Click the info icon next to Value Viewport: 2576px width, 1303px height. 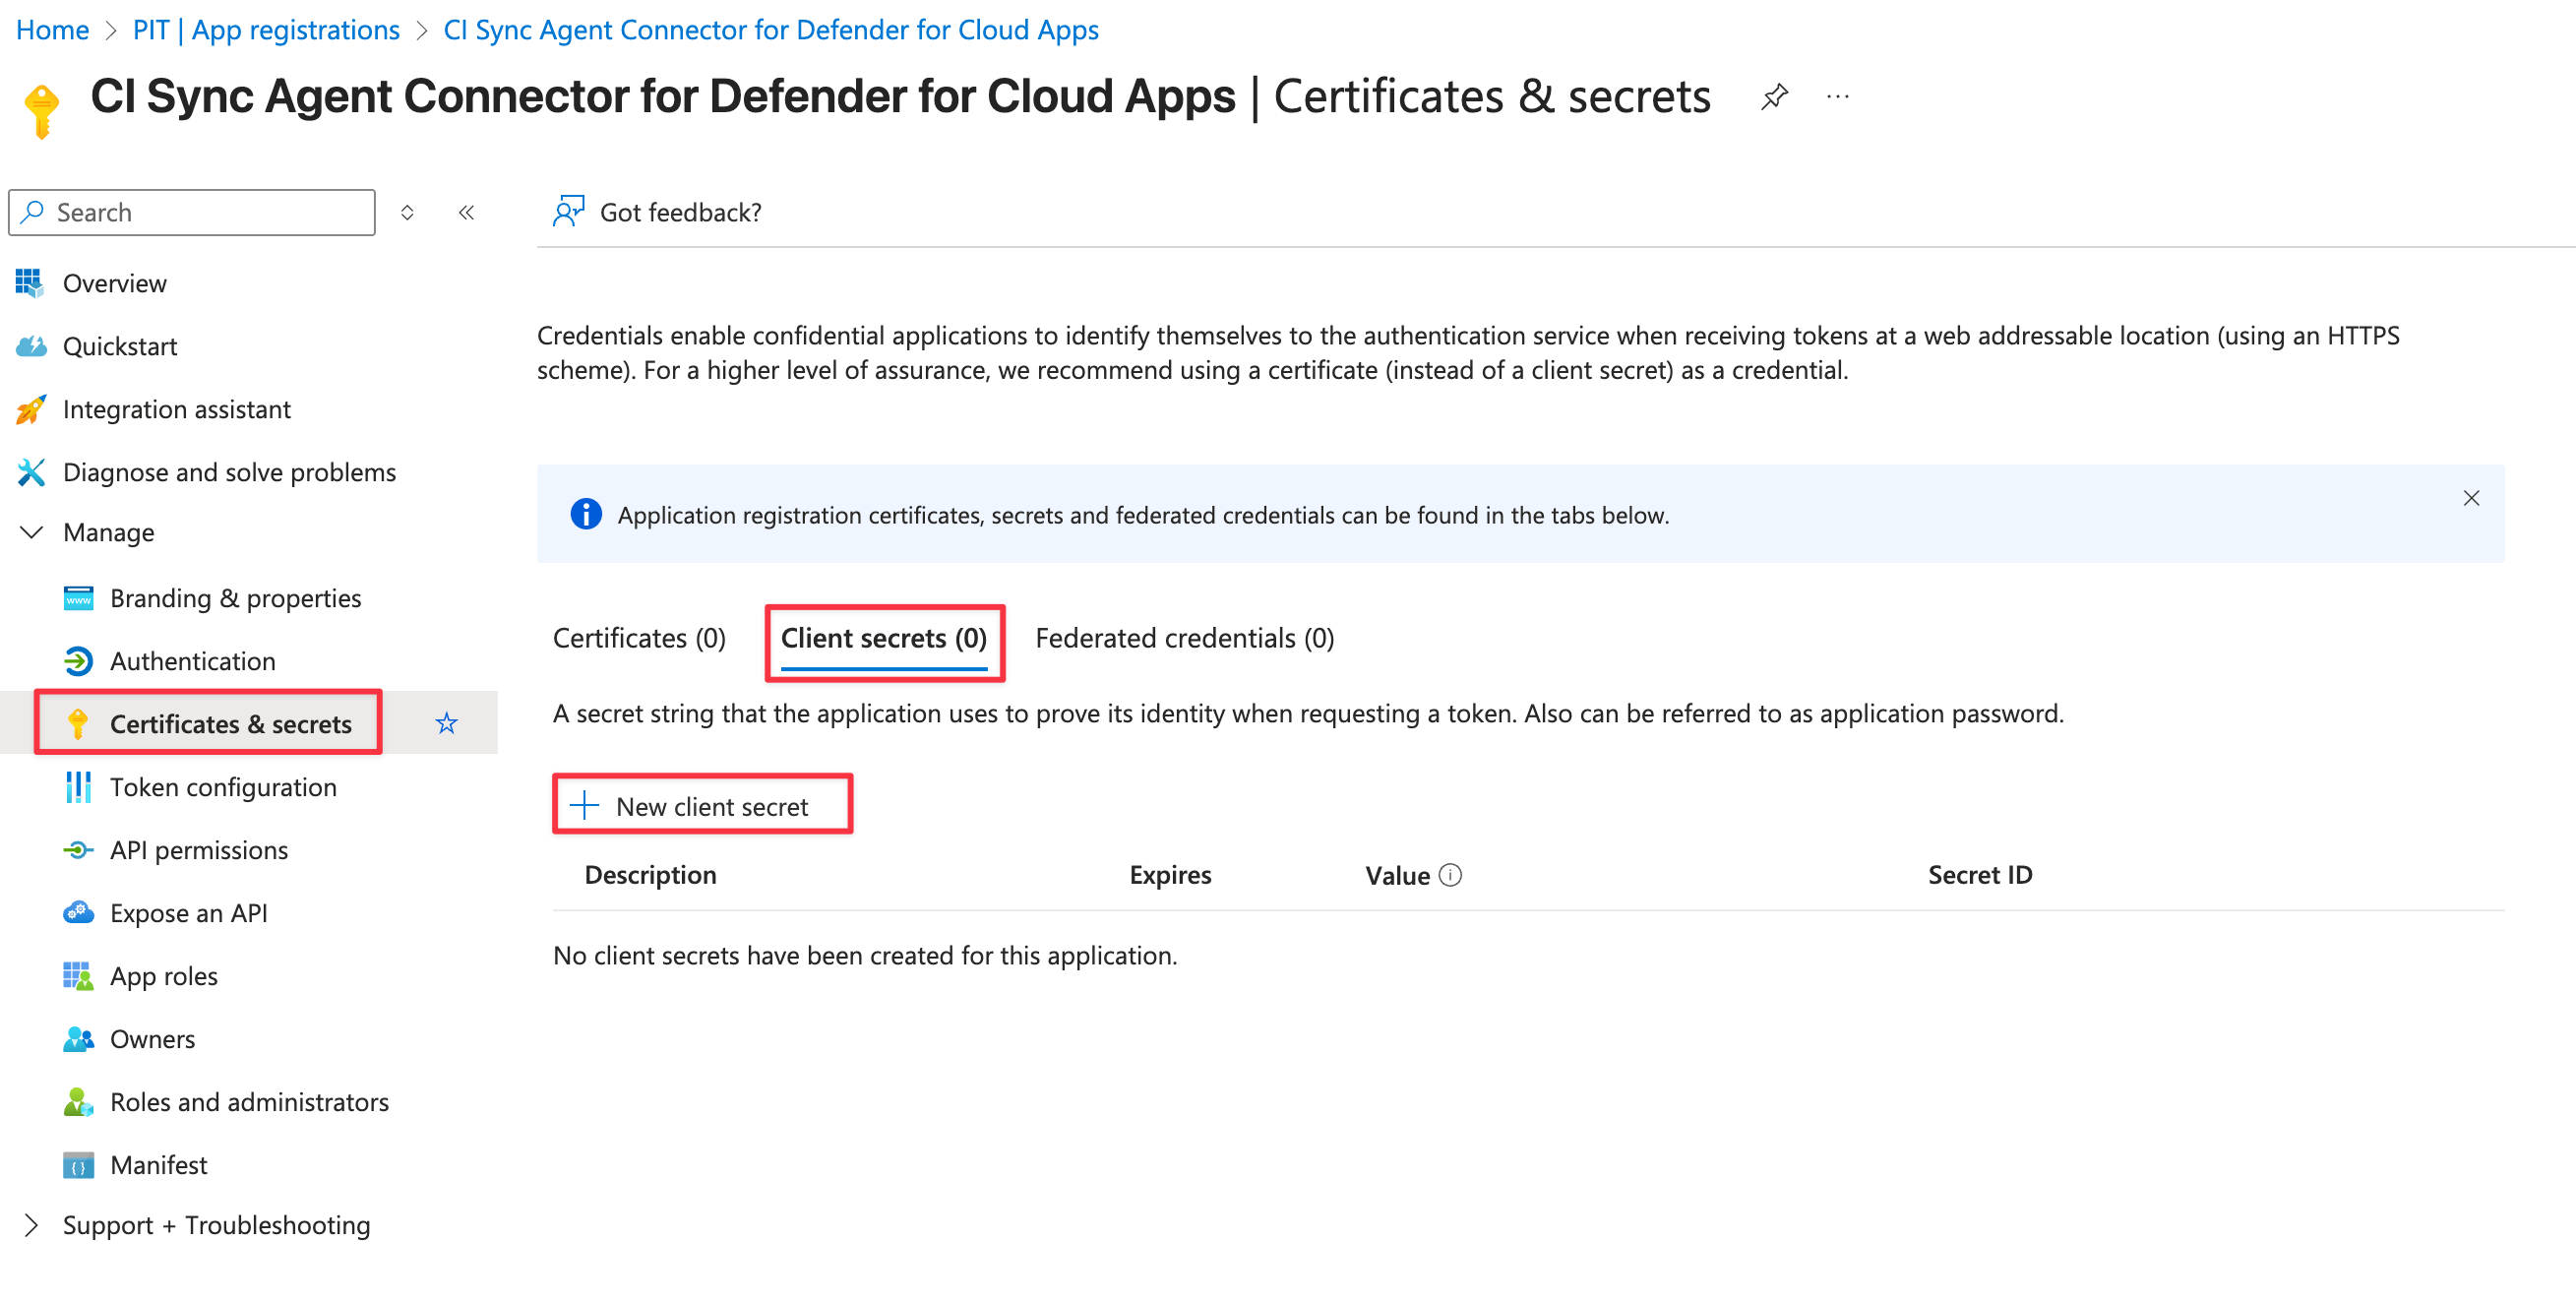click(1450, 875)
